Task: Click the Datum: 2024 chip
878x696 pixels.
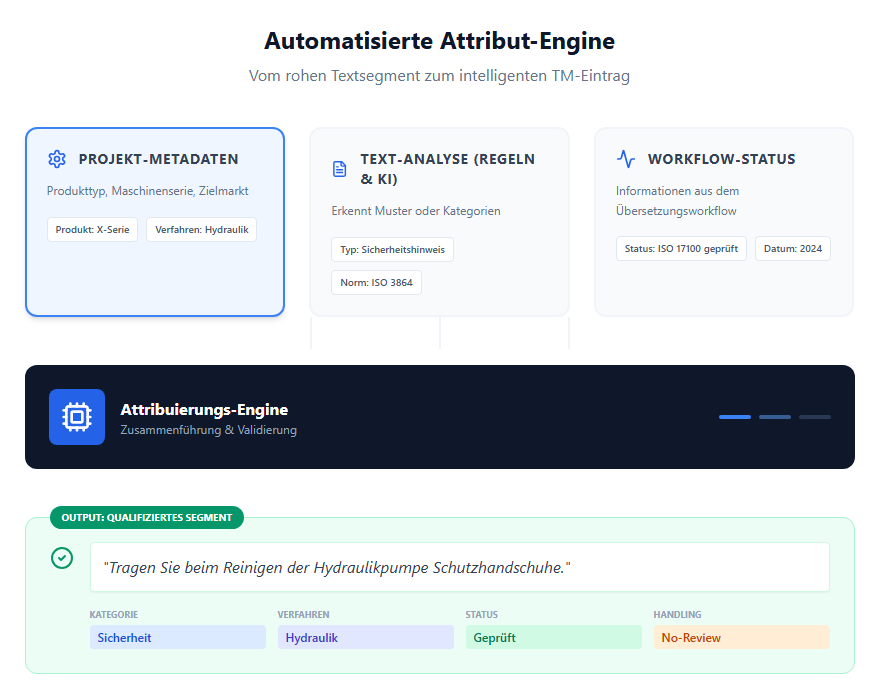Action: point(793,248)
